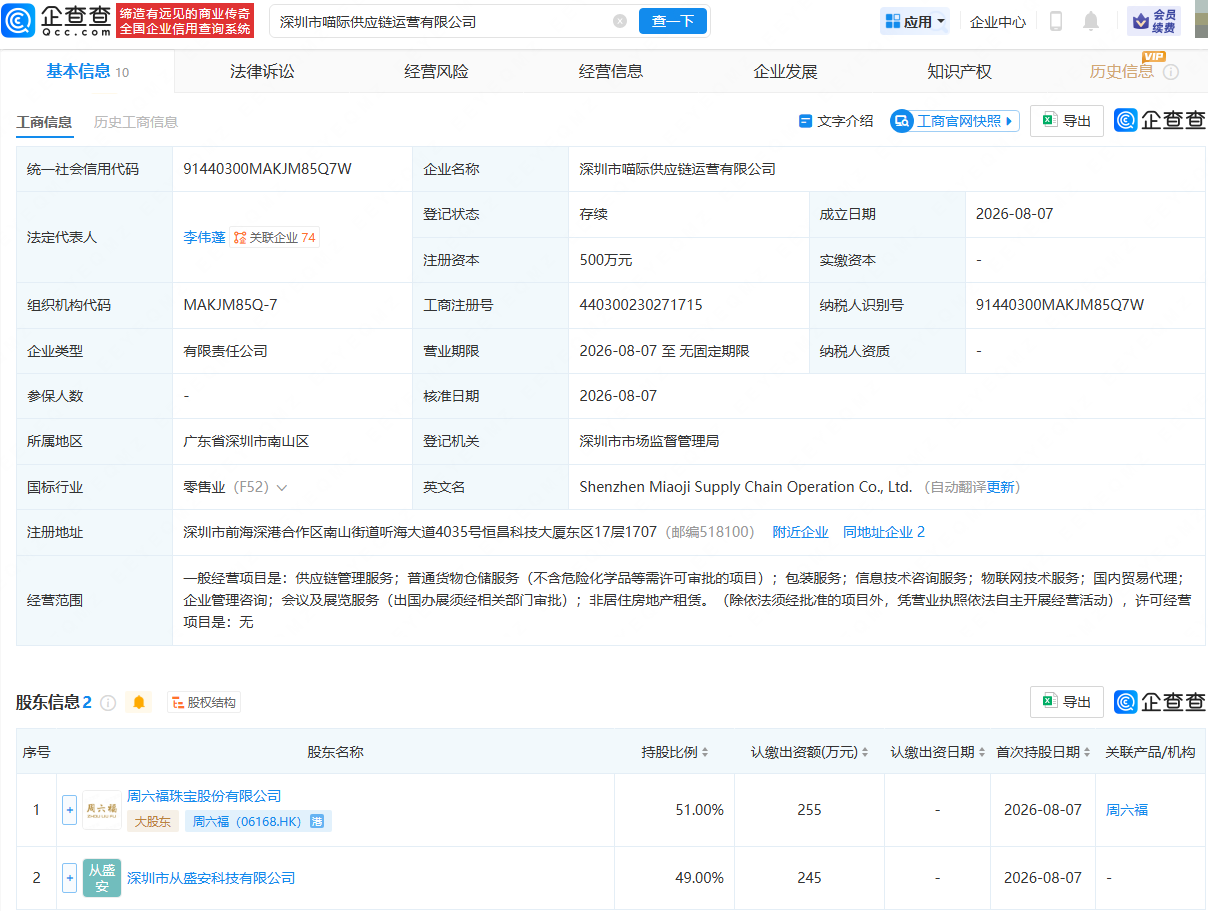1208x911 pixels.
Task: Open 同地址企业 2 link
Action: pyautogui.click(x=884, y=532)
